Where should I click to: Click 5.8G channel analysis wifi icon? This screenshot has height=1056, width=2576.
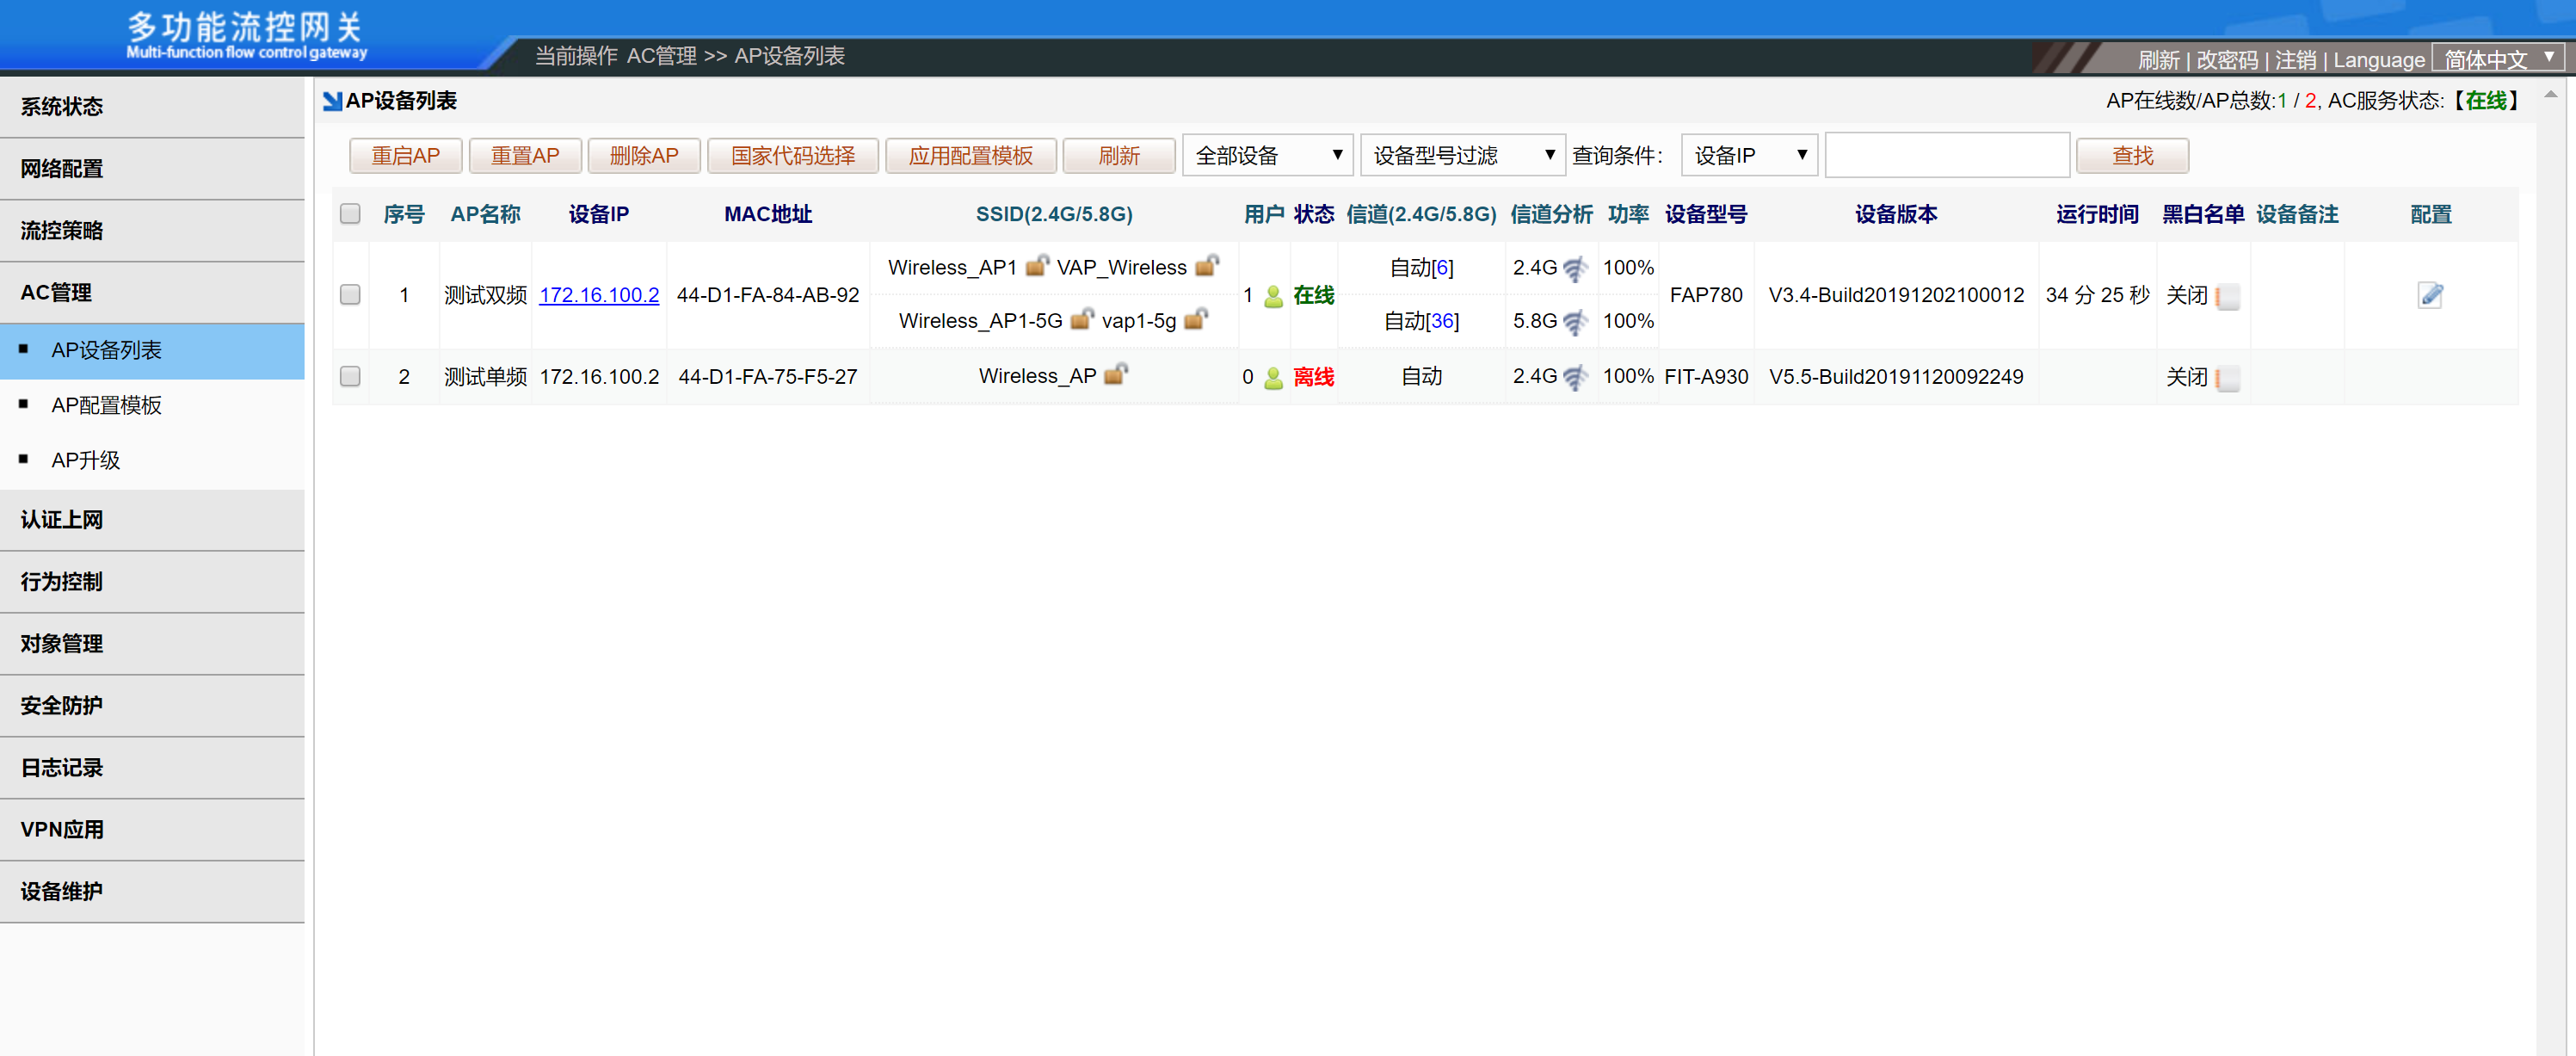[1575, 322]
